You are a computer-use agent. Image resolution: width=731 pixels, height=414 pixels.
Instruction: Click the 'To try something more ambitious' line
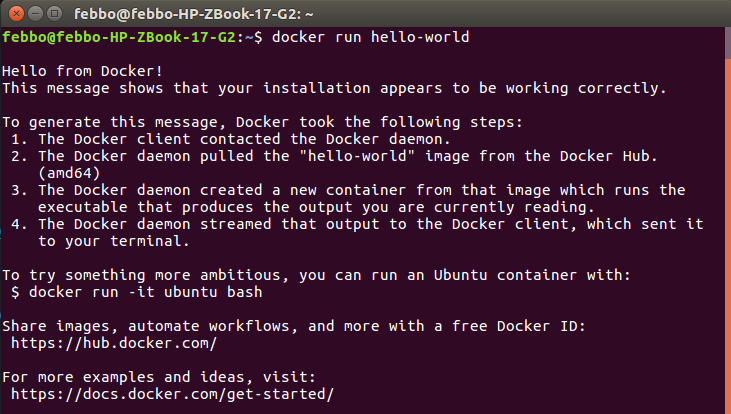tap(317, 275)
